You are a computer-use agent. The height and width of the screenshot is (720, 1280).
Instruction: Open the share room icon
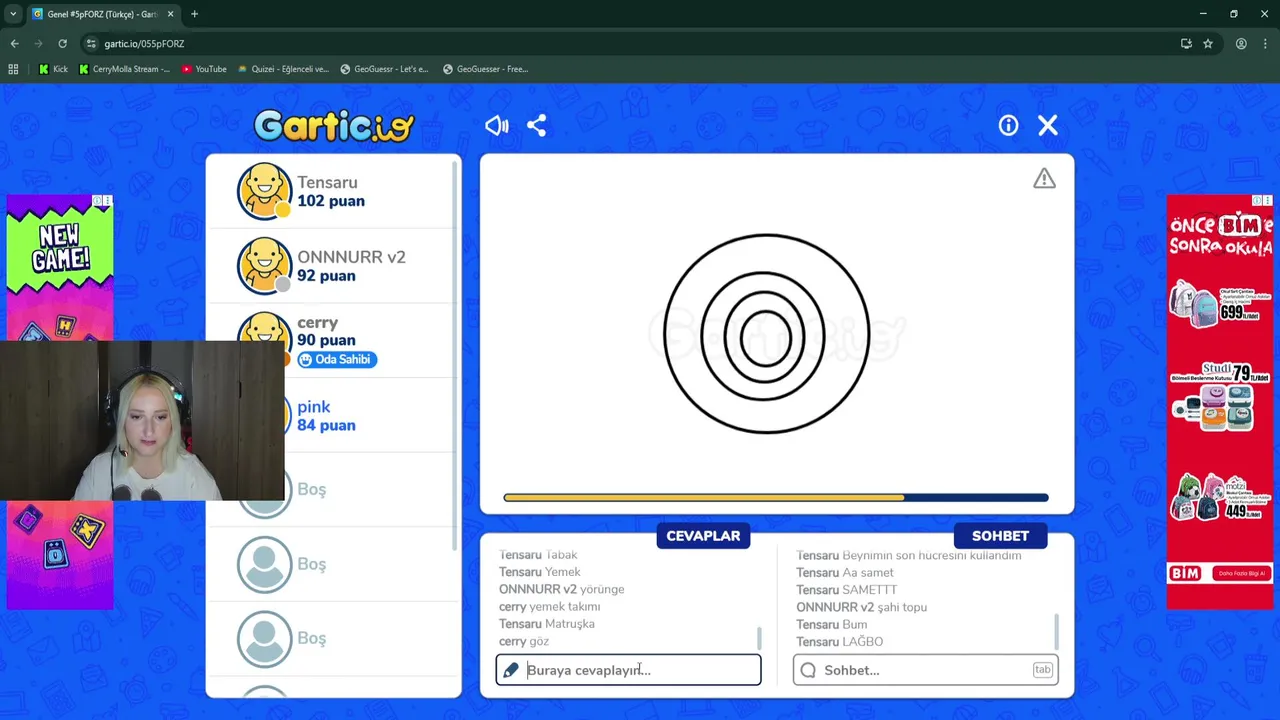536,125
